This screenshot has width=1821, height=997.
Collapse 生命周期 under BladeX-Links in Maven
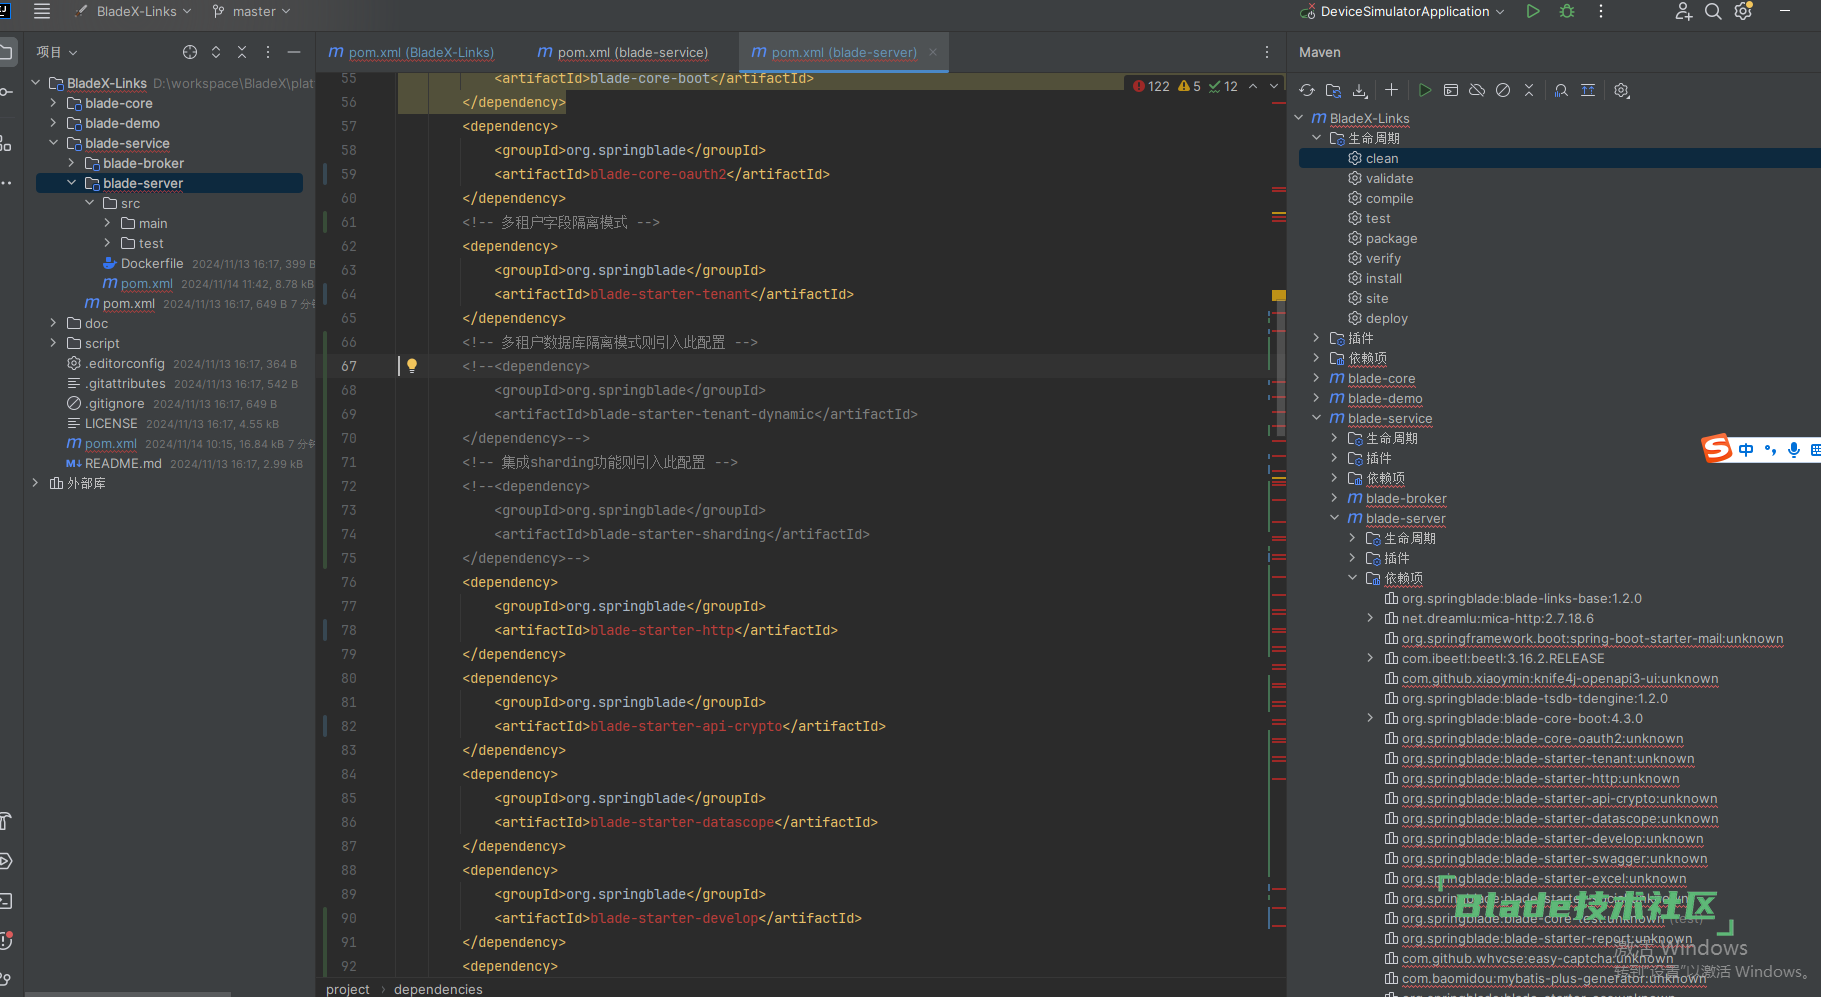(x=1317, y=138)
